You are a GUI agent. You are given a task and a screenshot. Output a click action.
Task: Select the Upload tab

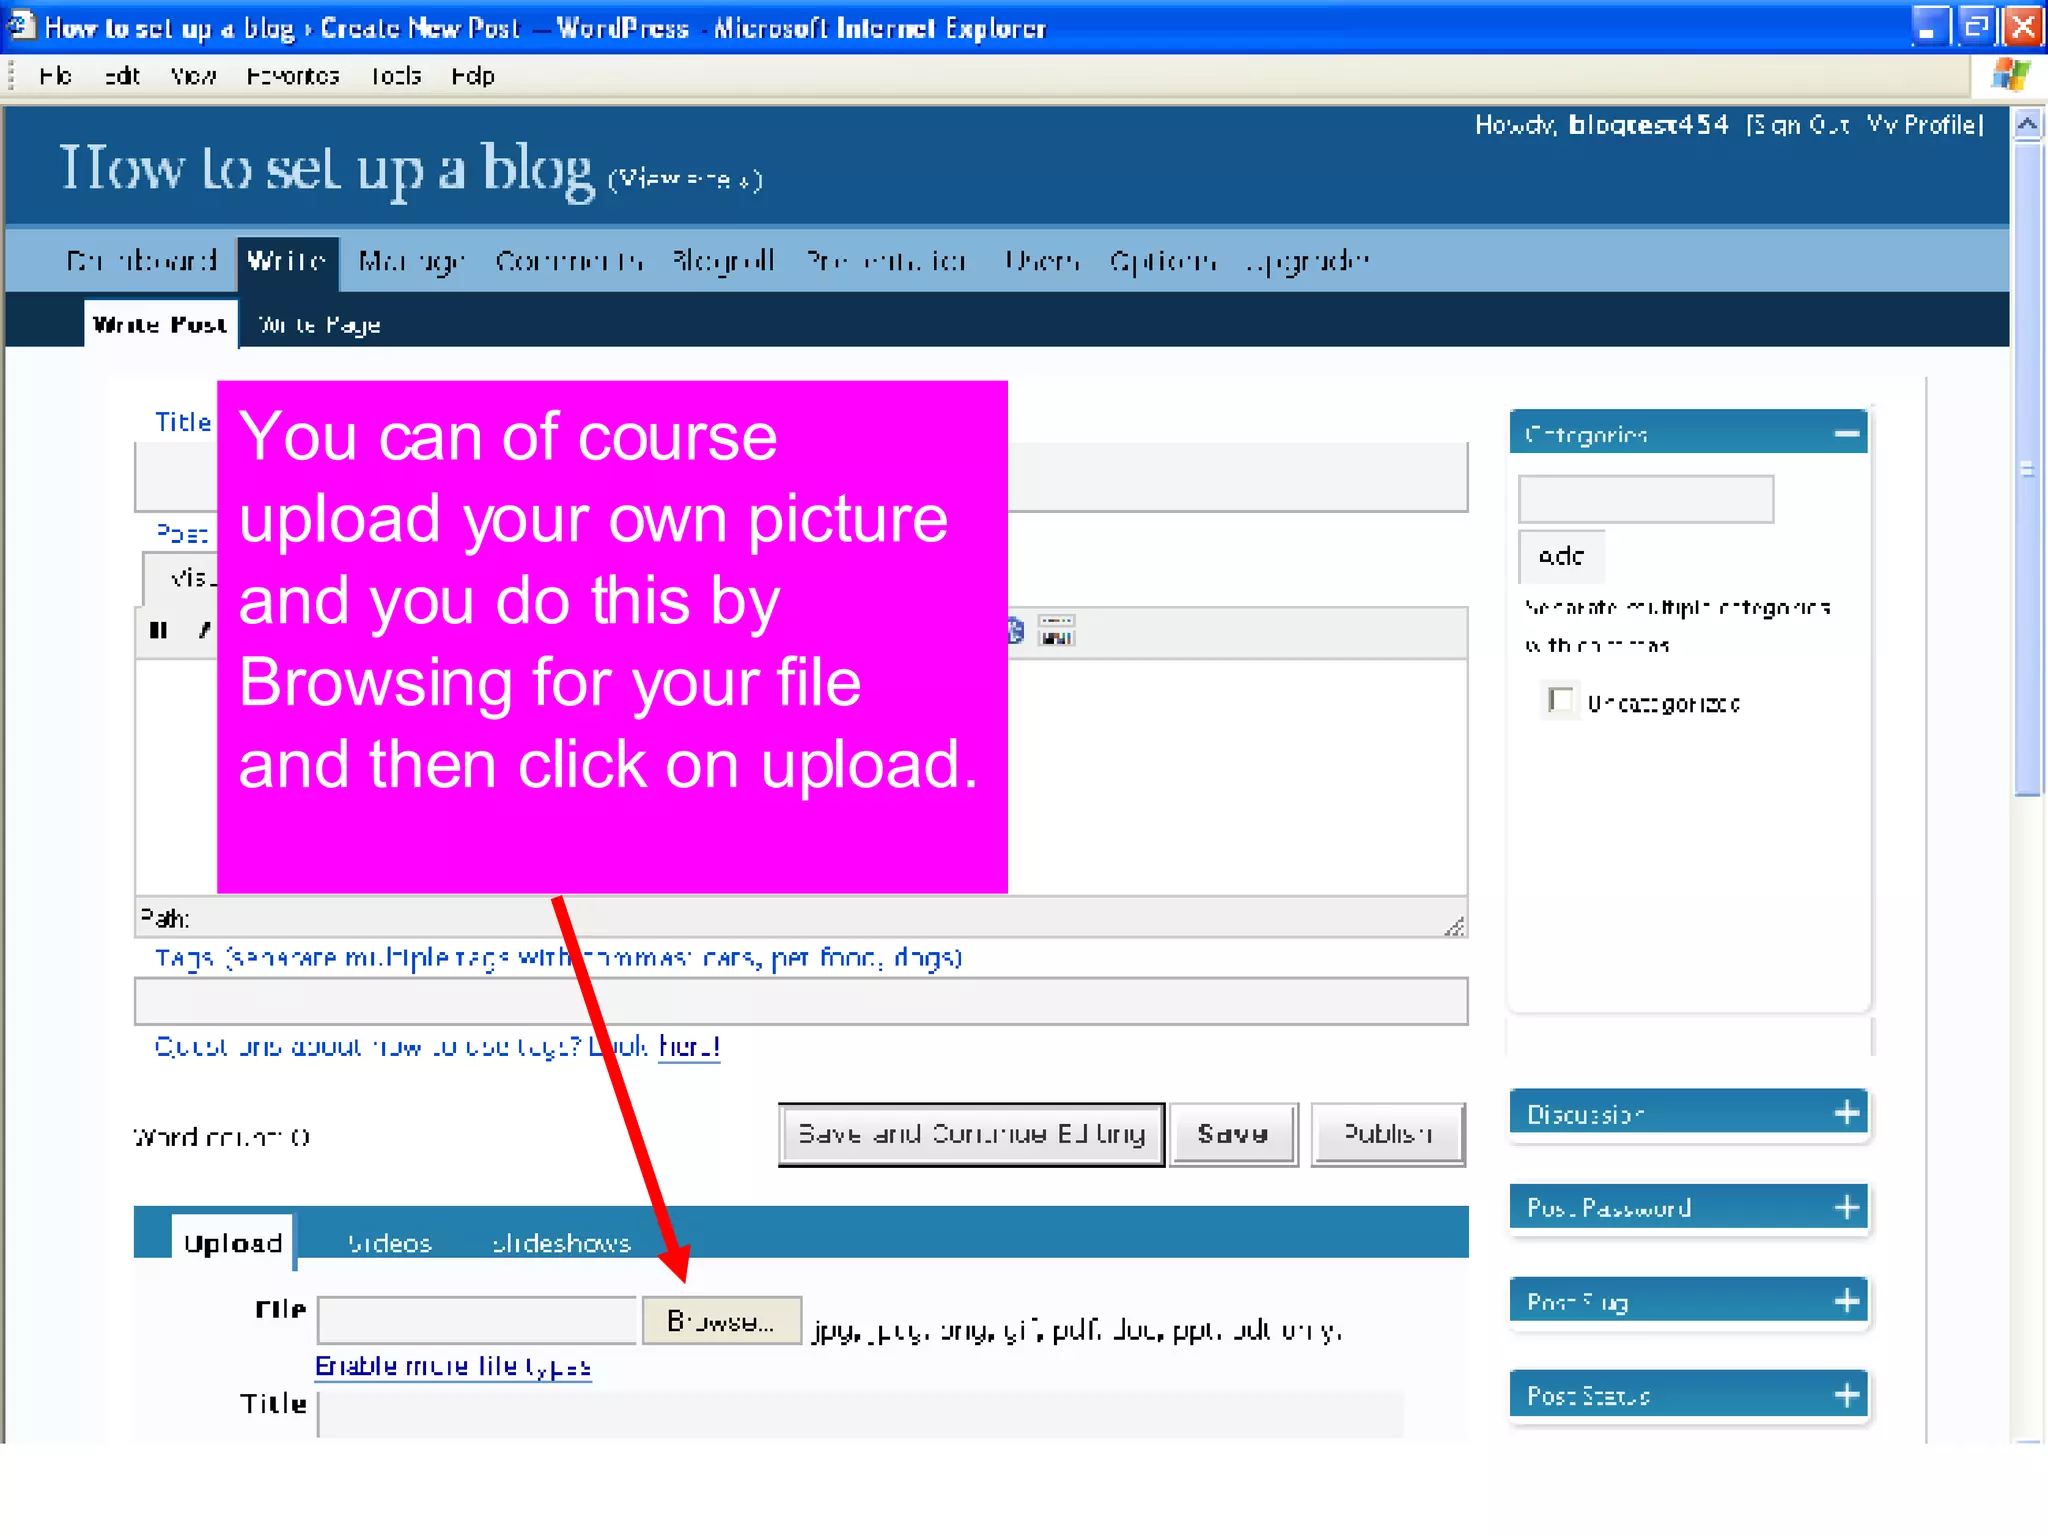[x=233, y=1242]
